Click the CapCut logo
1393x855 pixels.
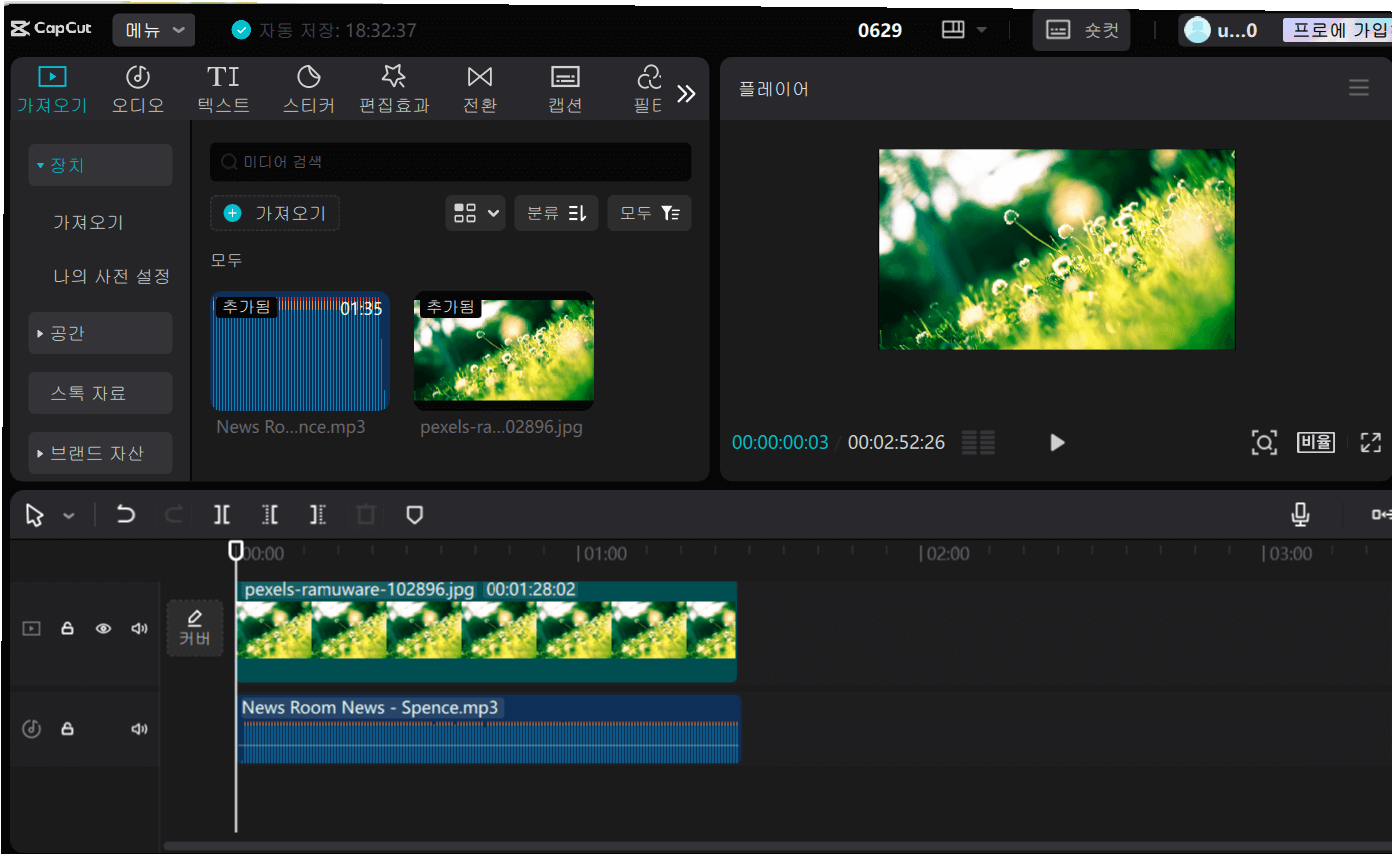tap(51, 29)
